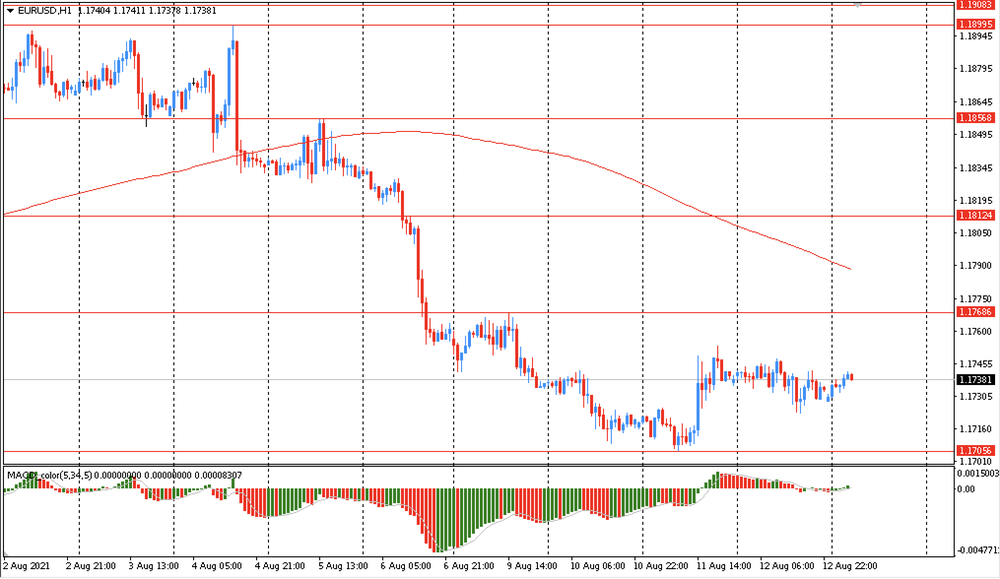Click the 1.18795 price scale value
Viewport: 1000px width, 579px height.
point(976,69)
